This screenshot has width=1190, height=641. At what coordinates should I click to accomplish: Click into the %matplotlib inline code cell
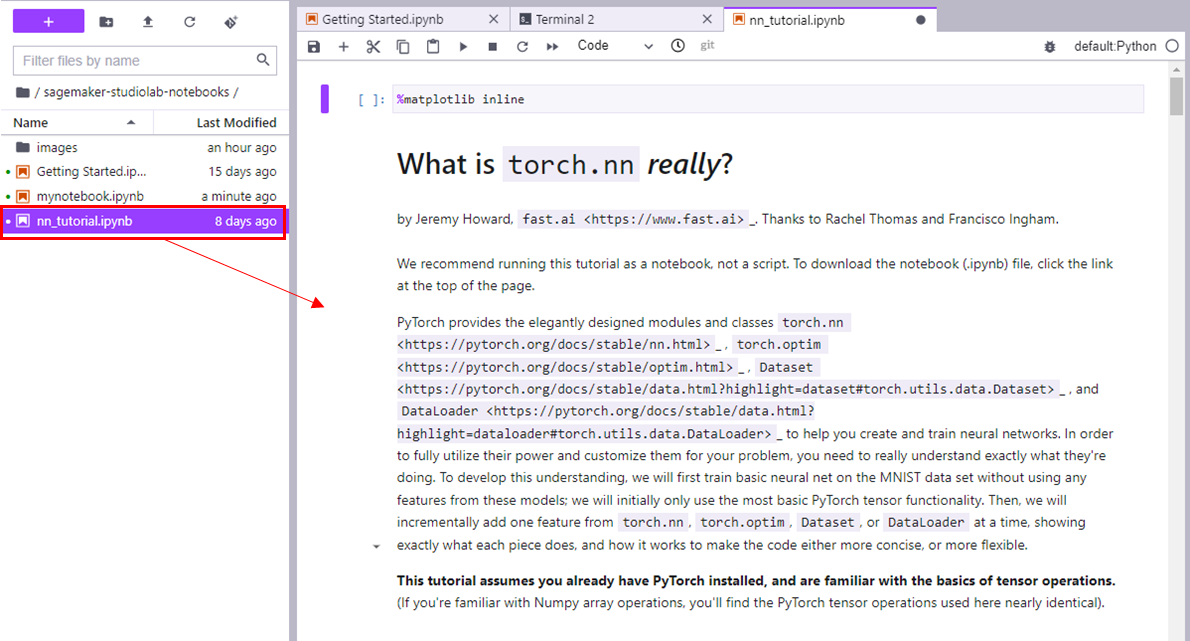tap(767, 99)
